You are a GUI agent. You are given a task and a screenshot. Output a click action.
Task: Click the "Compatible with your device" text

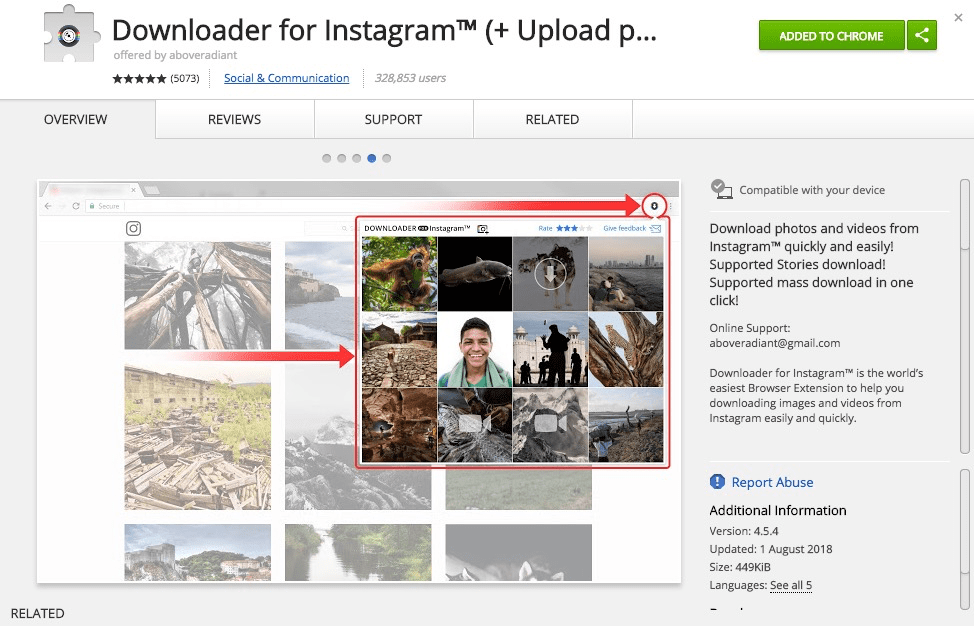(812, 190)
